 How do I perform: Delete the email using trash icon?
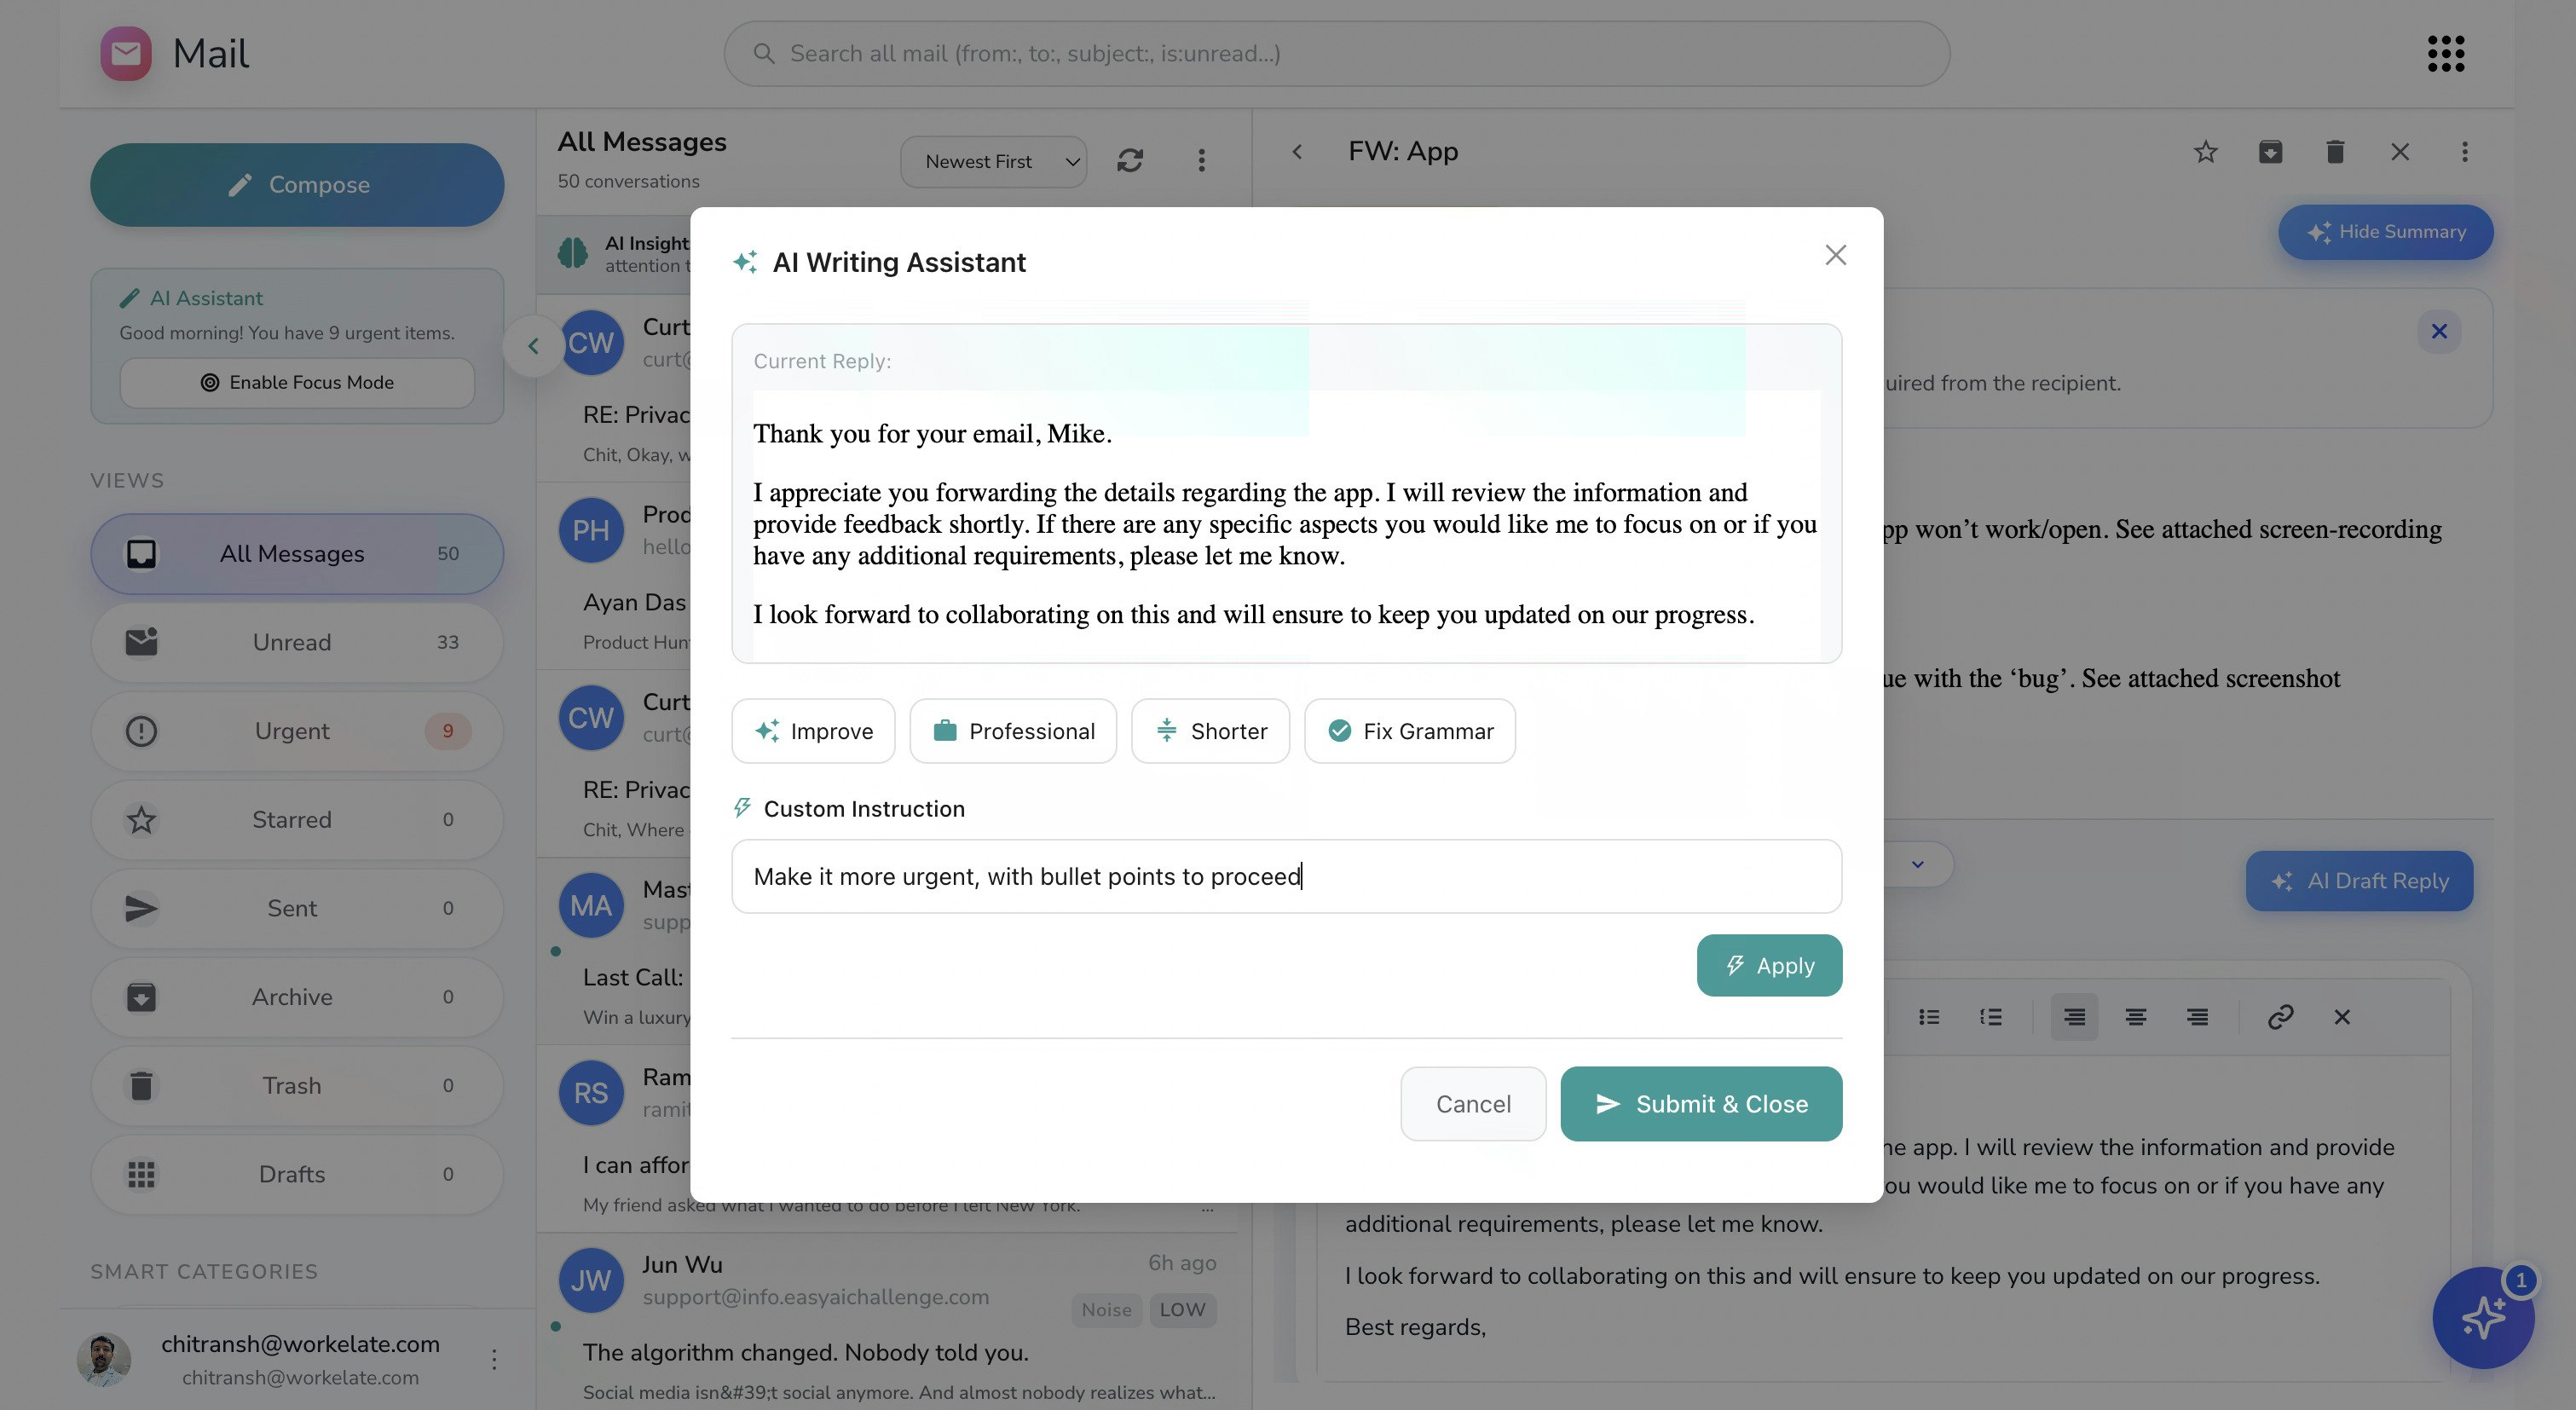pyautogui.click(x=2335, y=152)
